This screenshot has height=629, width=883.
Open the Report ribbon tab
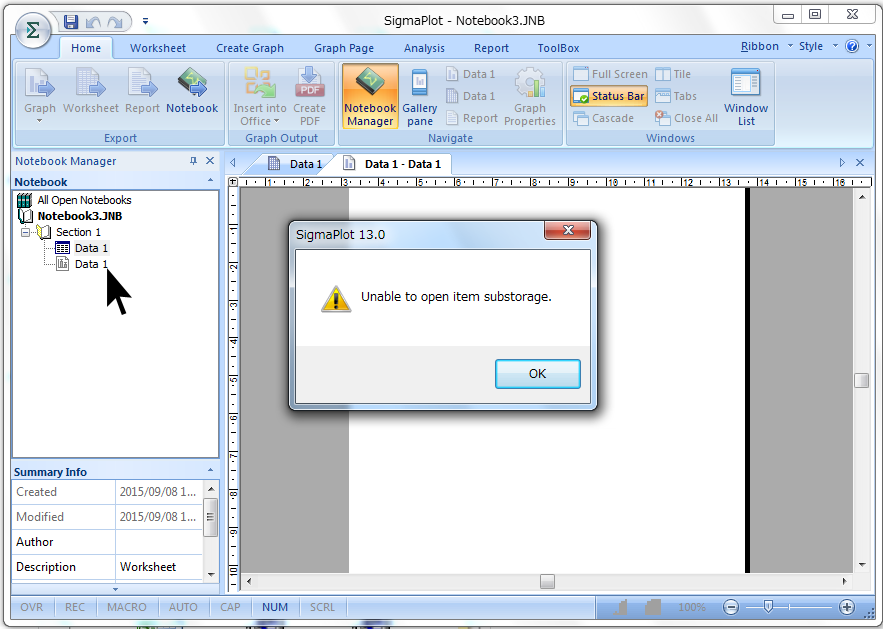pos(491,48)
